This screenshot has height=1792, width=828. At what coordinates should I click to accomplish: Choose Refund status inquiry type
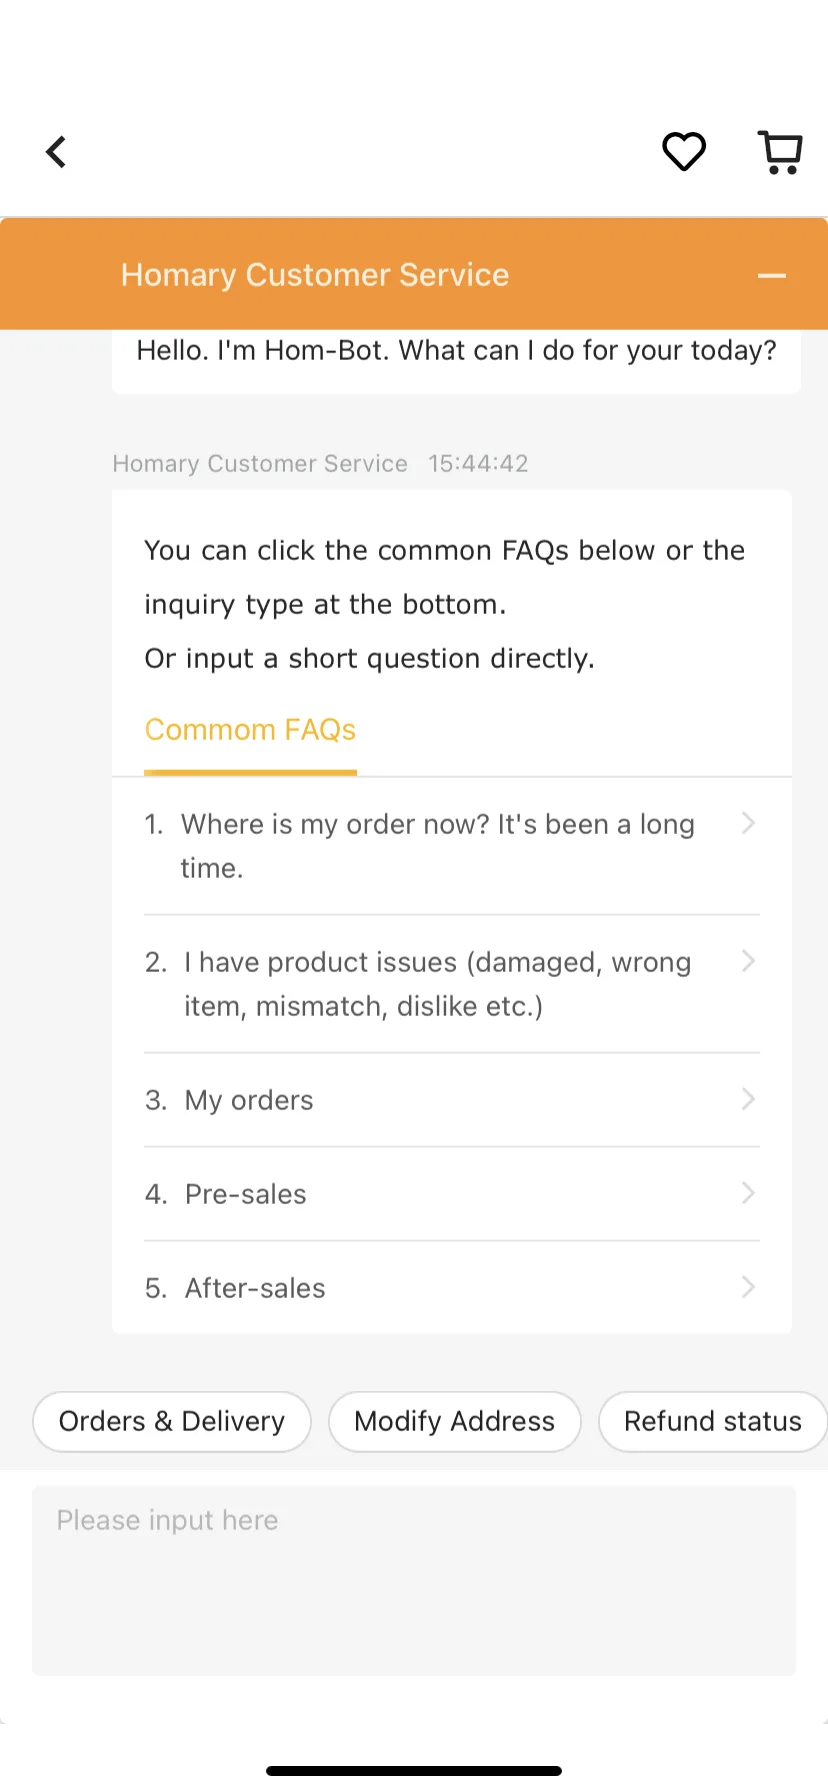click(x=713, y=1421)
